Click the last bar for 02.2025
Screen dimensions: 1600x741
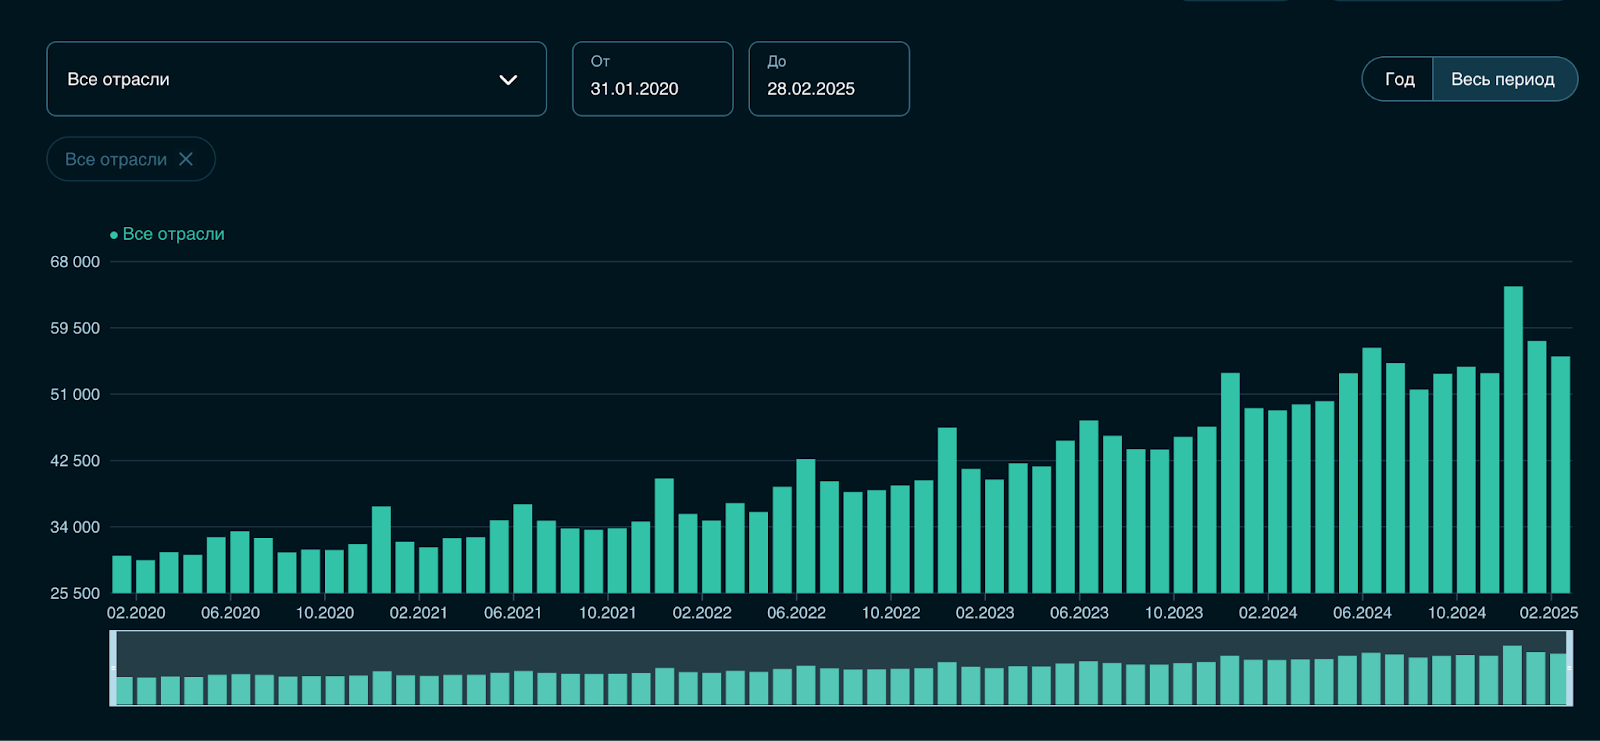point(1560,475)
